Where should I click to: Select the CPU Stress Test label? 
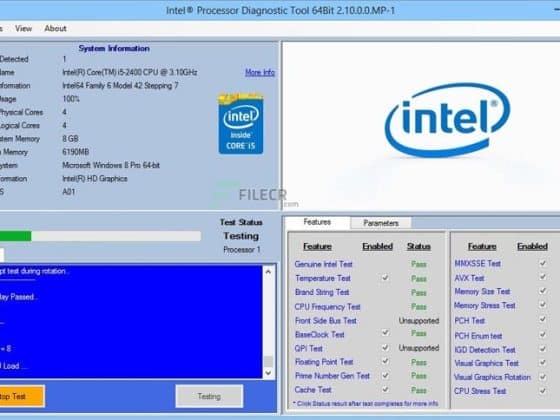pyautogui.click(x=480, y=391)
